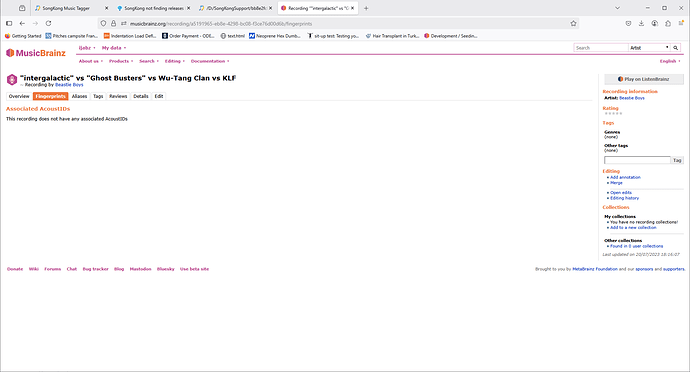
Task: Click the tag entry input field
Action: (637, 160)
